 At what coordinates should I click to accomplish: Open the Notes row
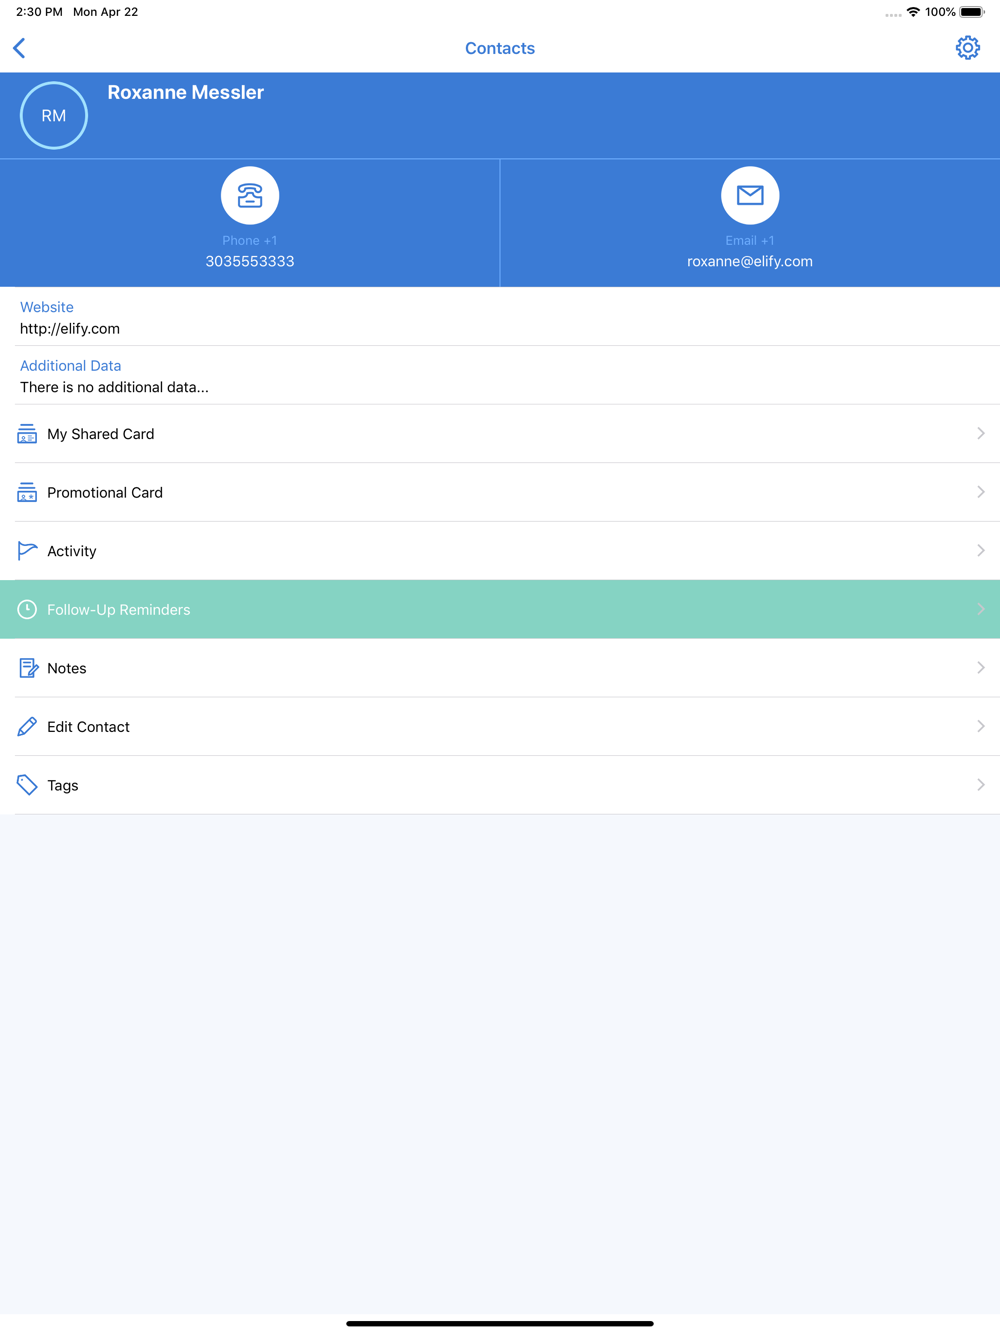tap(500, 668)
